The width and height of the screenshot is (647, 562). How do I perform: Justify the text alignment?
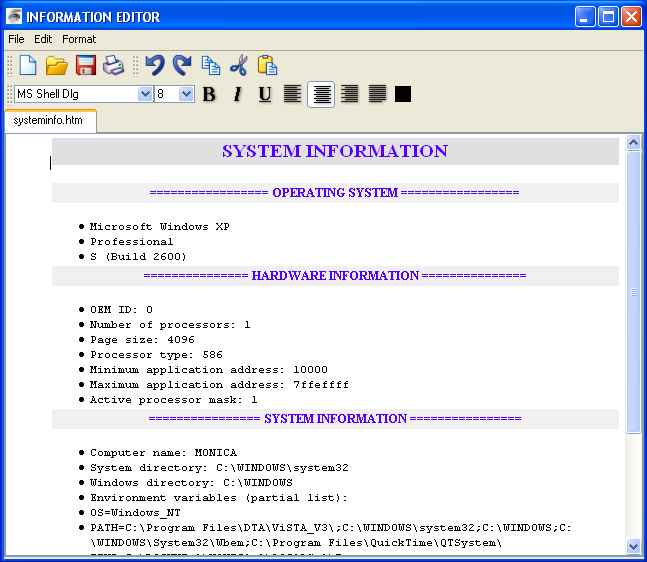click(x=378, y=94)
